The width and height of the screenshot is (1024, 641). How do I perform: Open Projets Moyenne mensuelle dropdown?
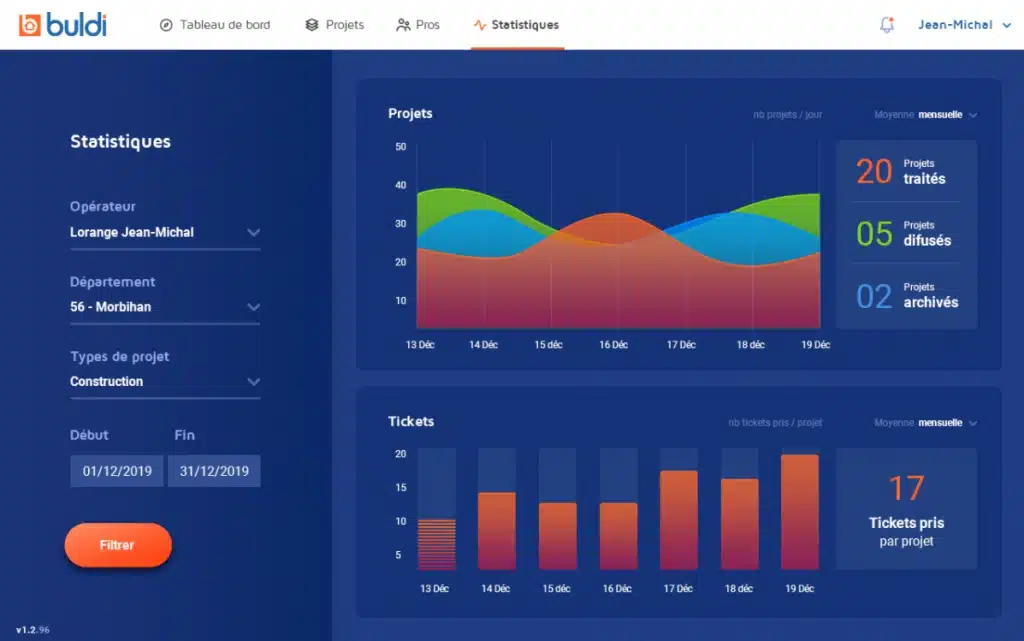pos(925,115)
